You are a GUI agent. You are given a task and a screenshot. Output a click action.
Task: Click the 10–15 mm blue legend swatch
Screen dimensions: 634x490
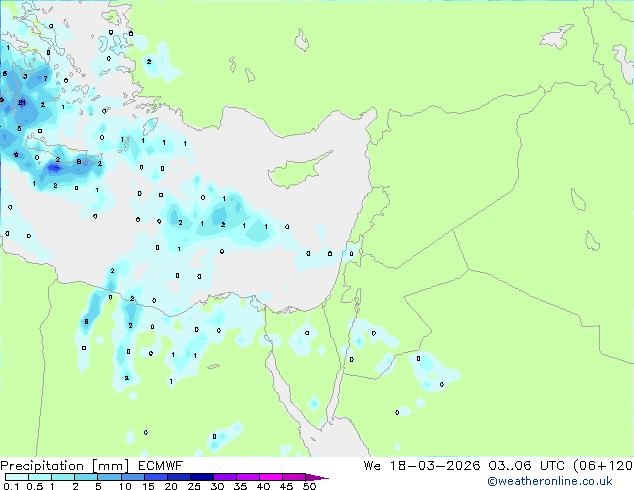132,477
